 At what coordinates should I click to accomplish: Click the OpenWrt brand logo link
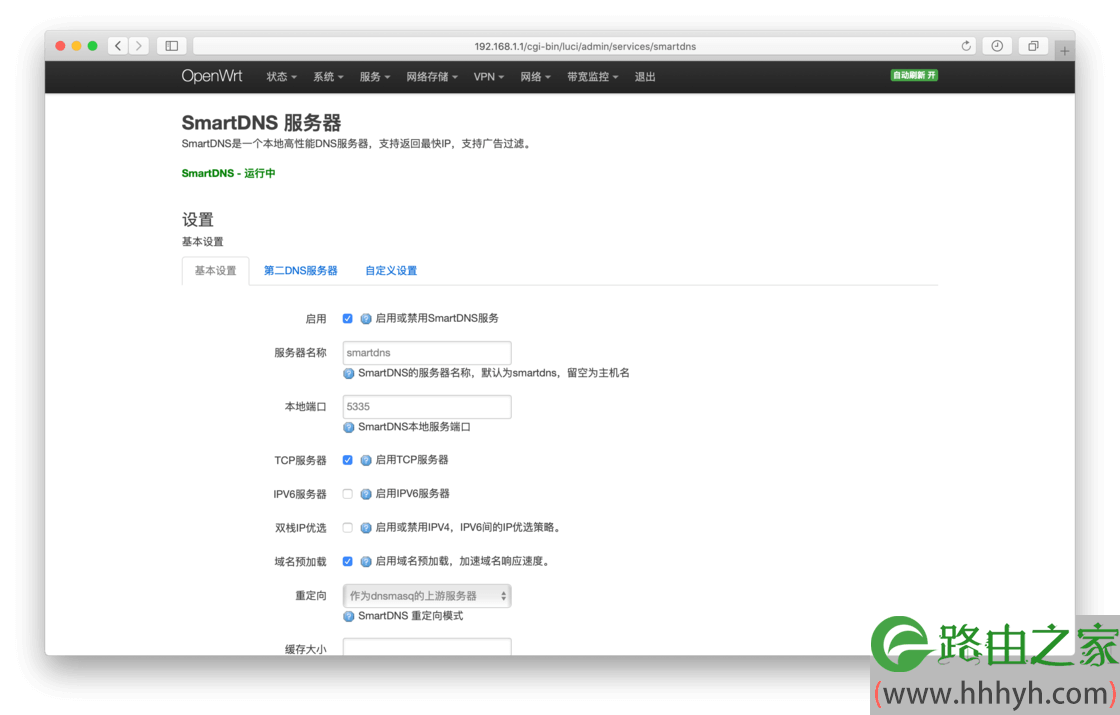click(x=211, y=76)
